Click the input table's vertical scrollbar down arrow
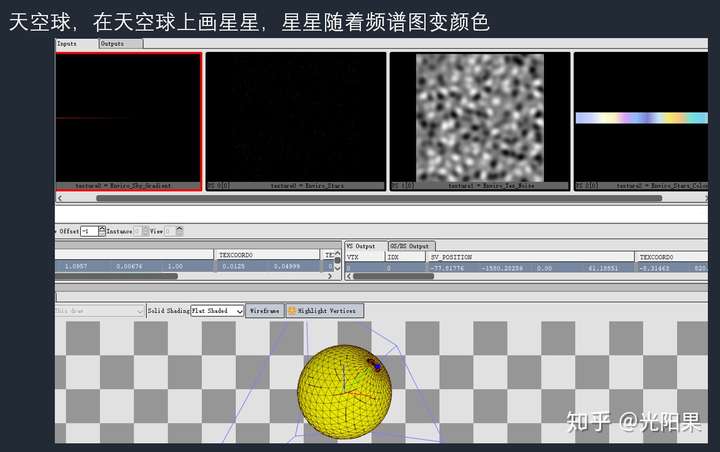720x452 pixels. pyautogui.click(x=338, y=268)
